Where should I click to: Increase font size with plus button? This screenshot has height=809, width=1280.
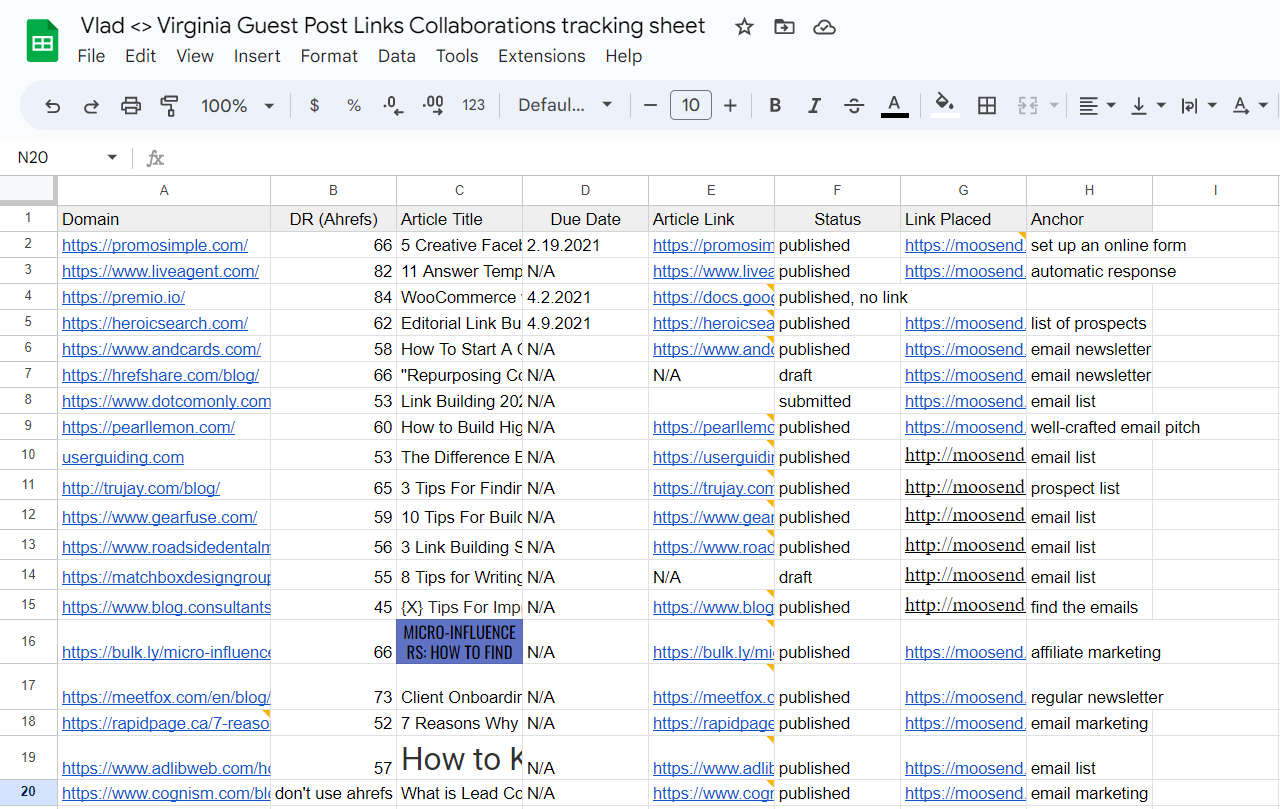(730, 105)
